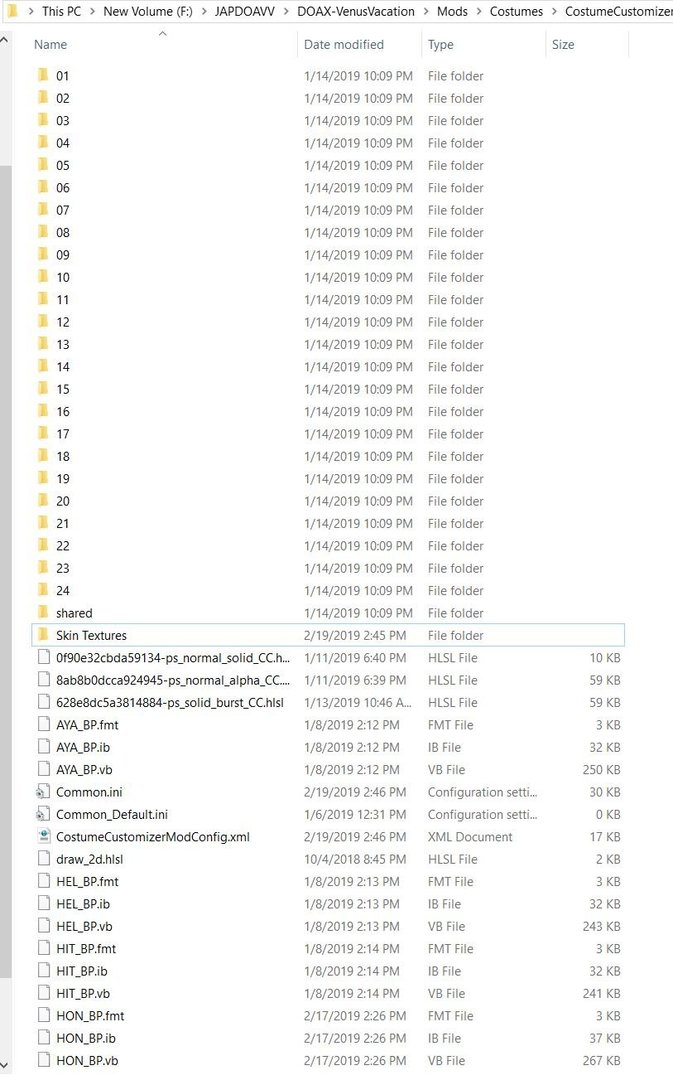
Task: Click the Skin Textures folder icon
Action: 43,635
